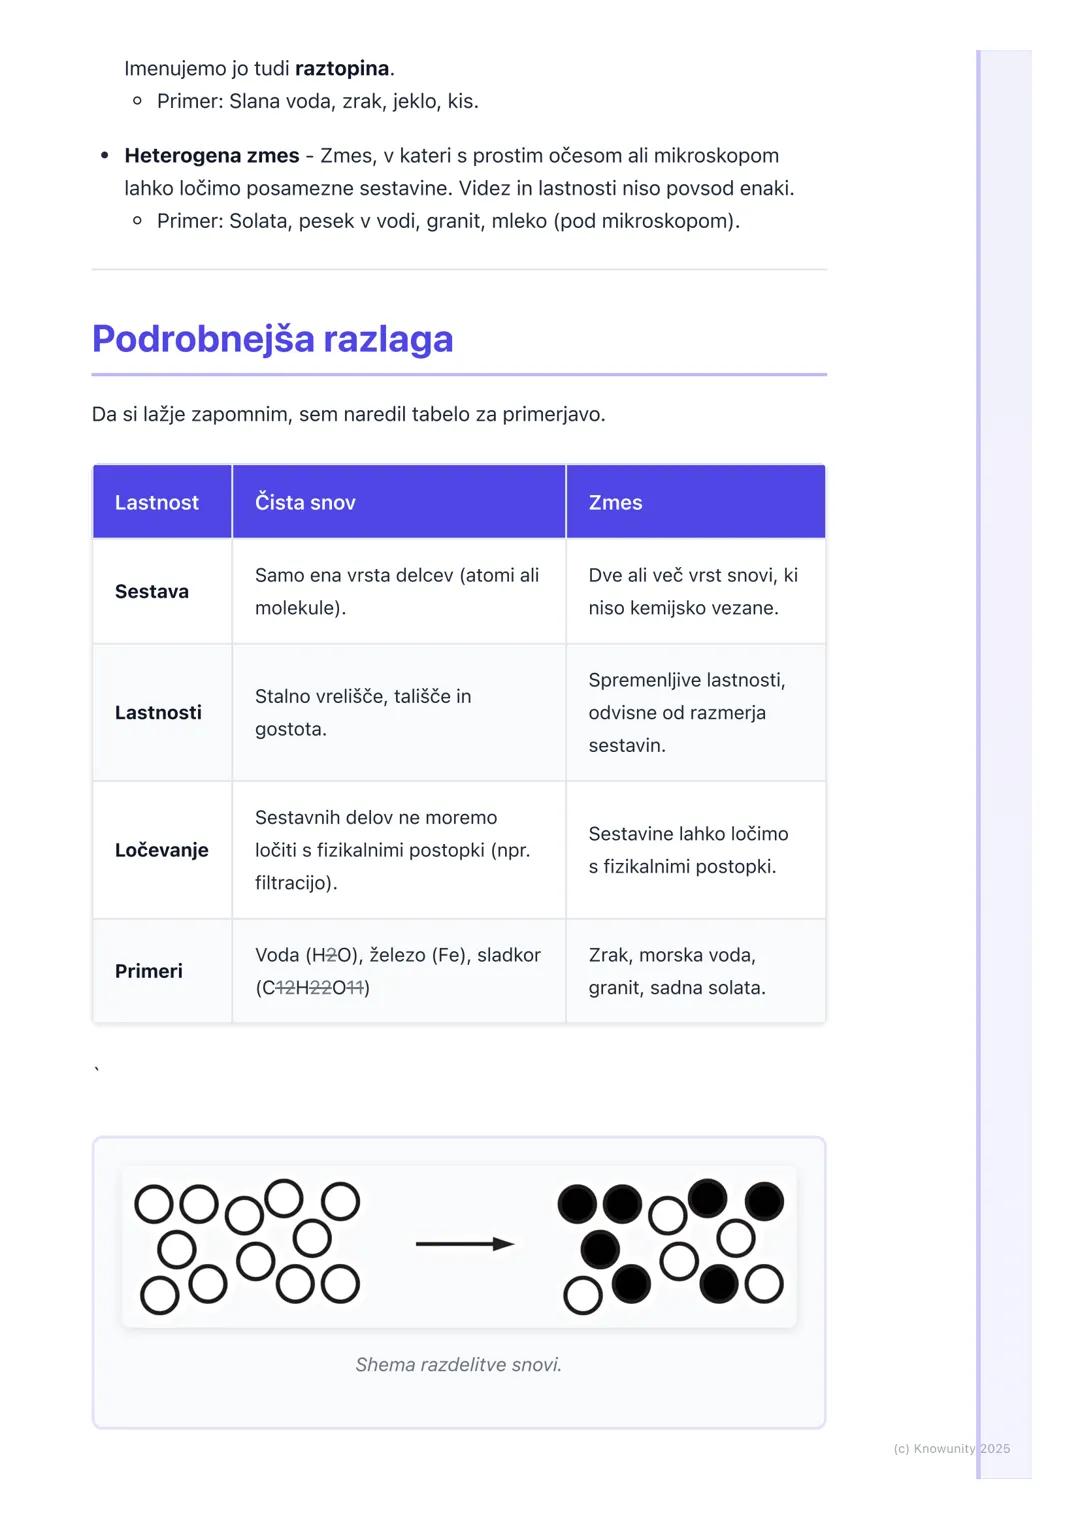Screen dimensions: 1080x1528
Task: Click the 'Shema razdelitve snovi.' caption
Action: [x=458, y=1365]
